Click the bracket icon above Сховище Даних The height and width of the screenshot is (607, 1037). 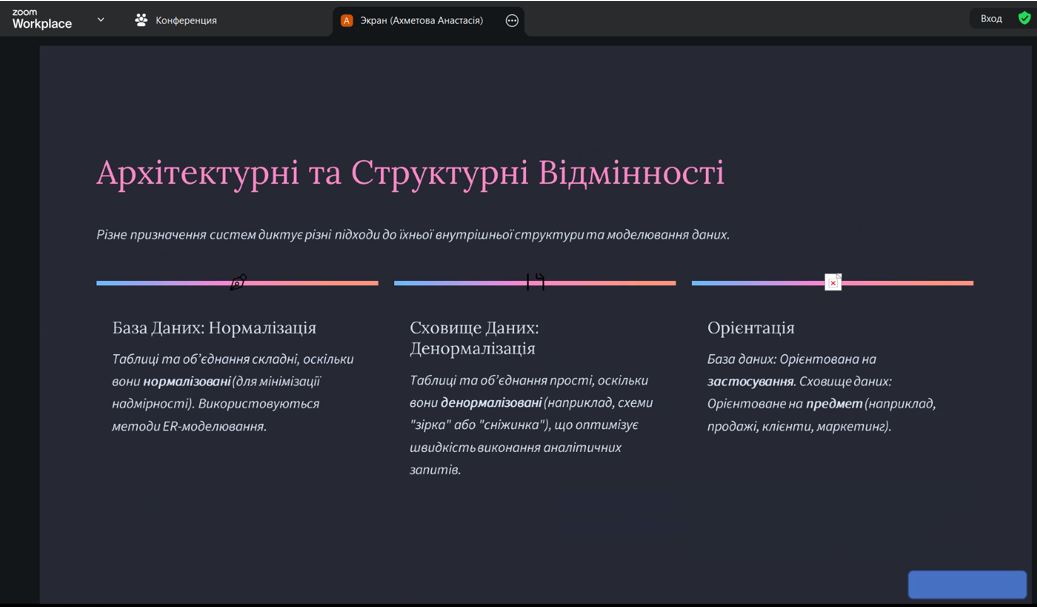535,282
